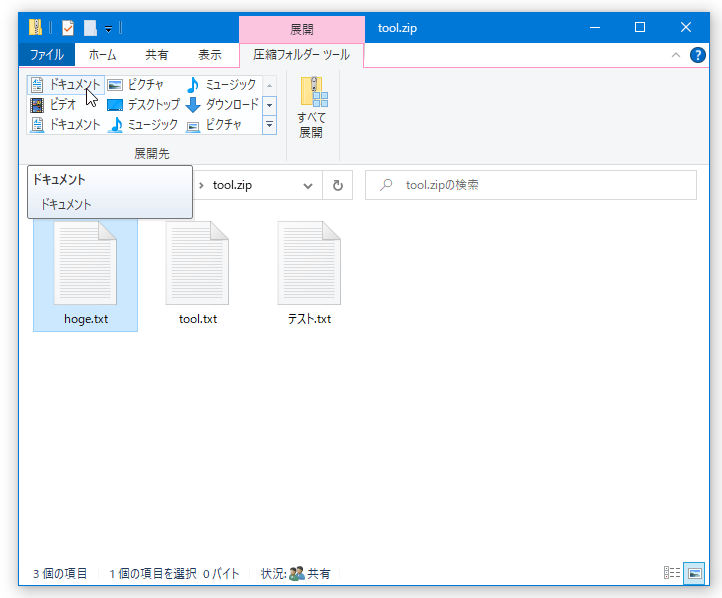Click tool.zip in the address bar
This screenshot has height=598, width=722.
[232, 185]
